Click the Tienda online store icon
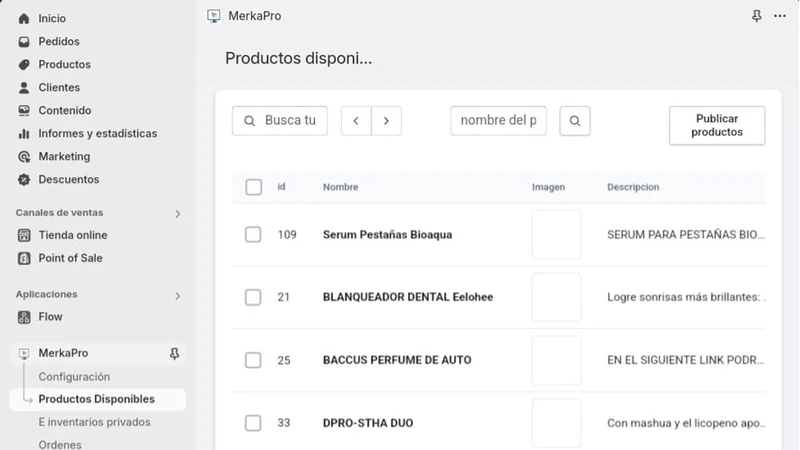The width and height of the screenshot is (800, 450). coord(24,235)
